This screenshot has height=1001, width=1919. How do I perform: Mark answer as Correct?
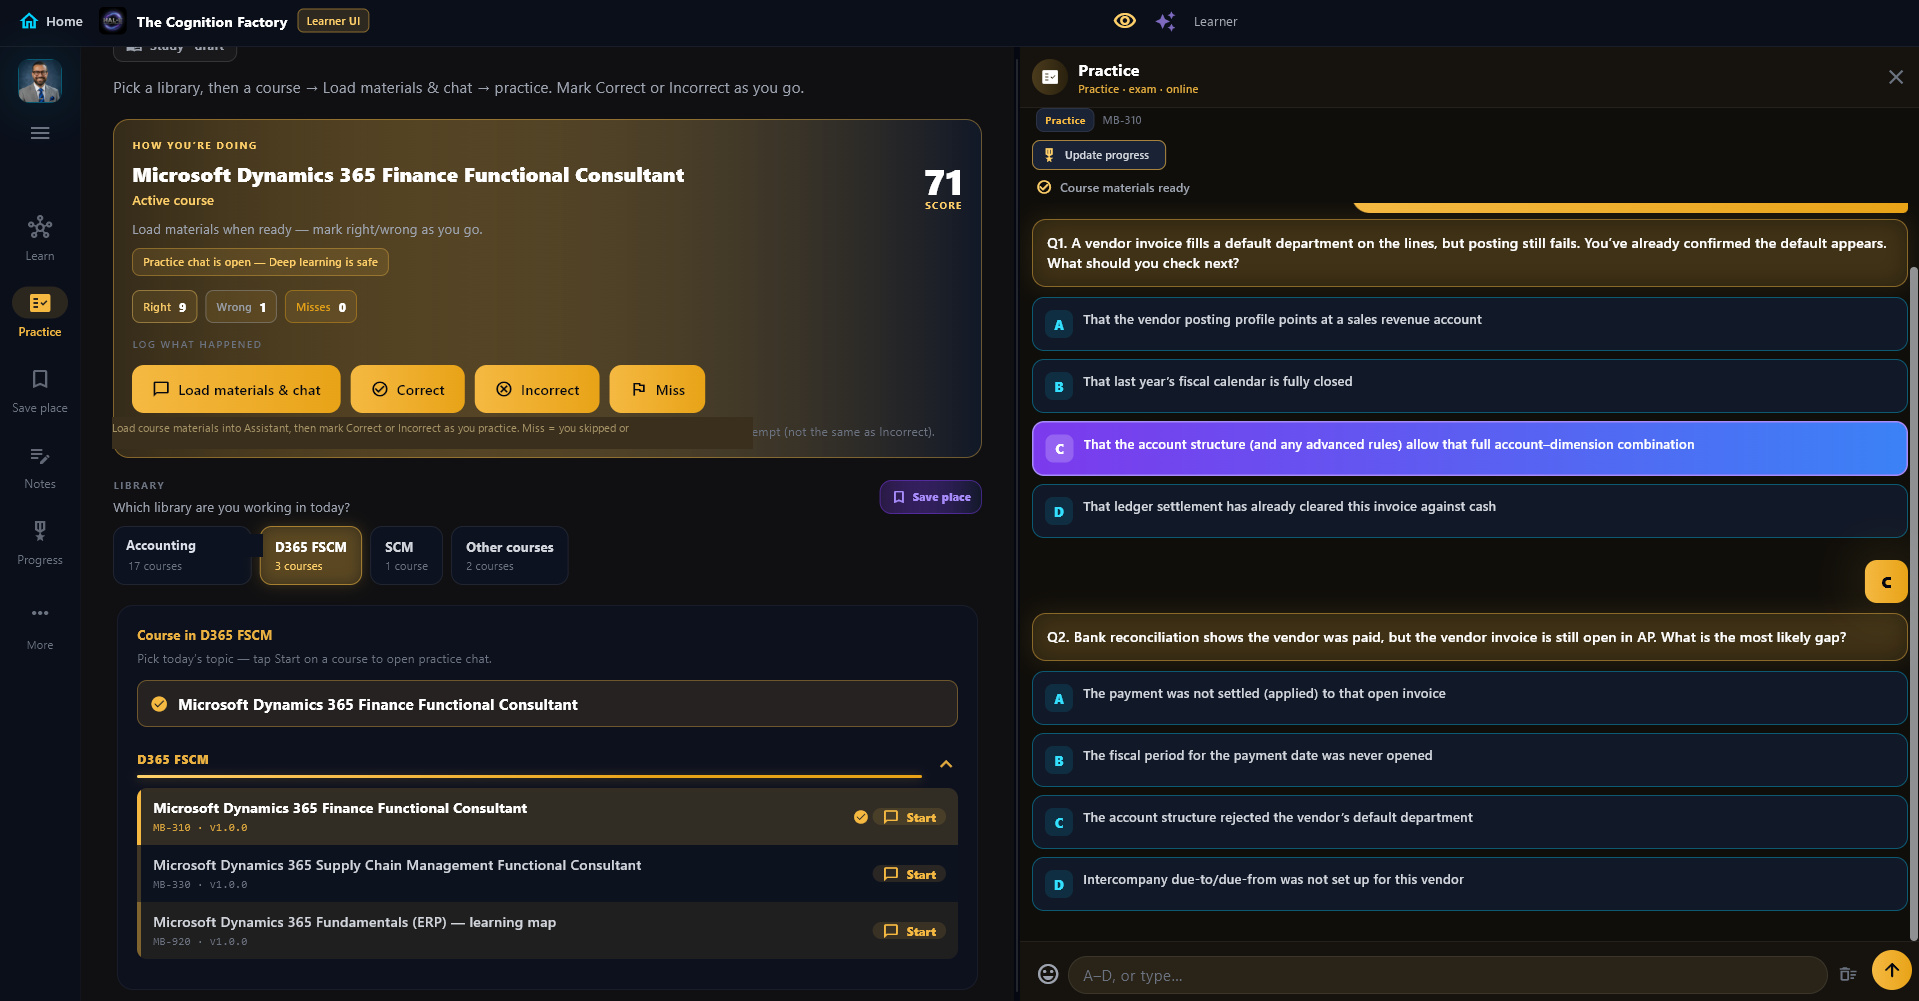407,389
